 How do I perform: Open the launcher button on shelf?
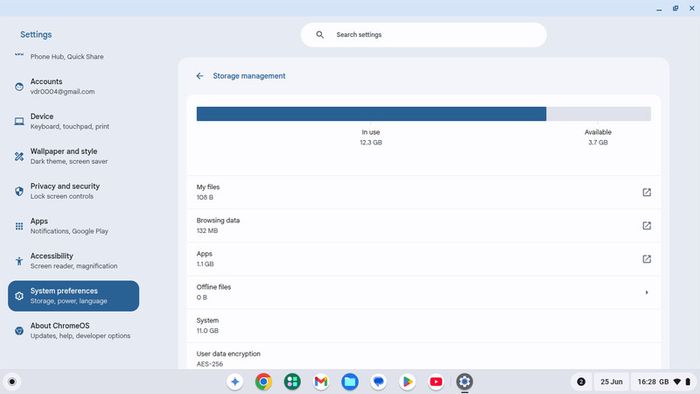click(x=12, y=382)
